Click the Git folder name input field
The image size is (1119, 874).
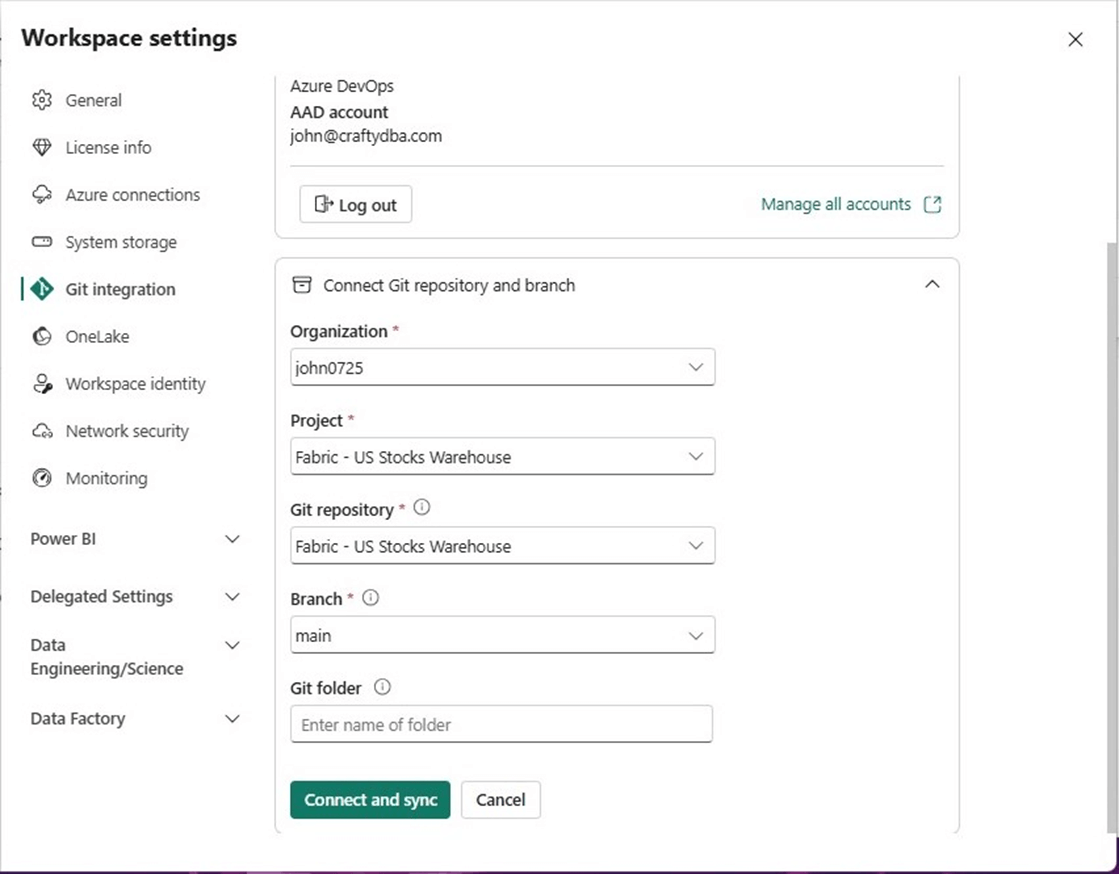(501, 724)
